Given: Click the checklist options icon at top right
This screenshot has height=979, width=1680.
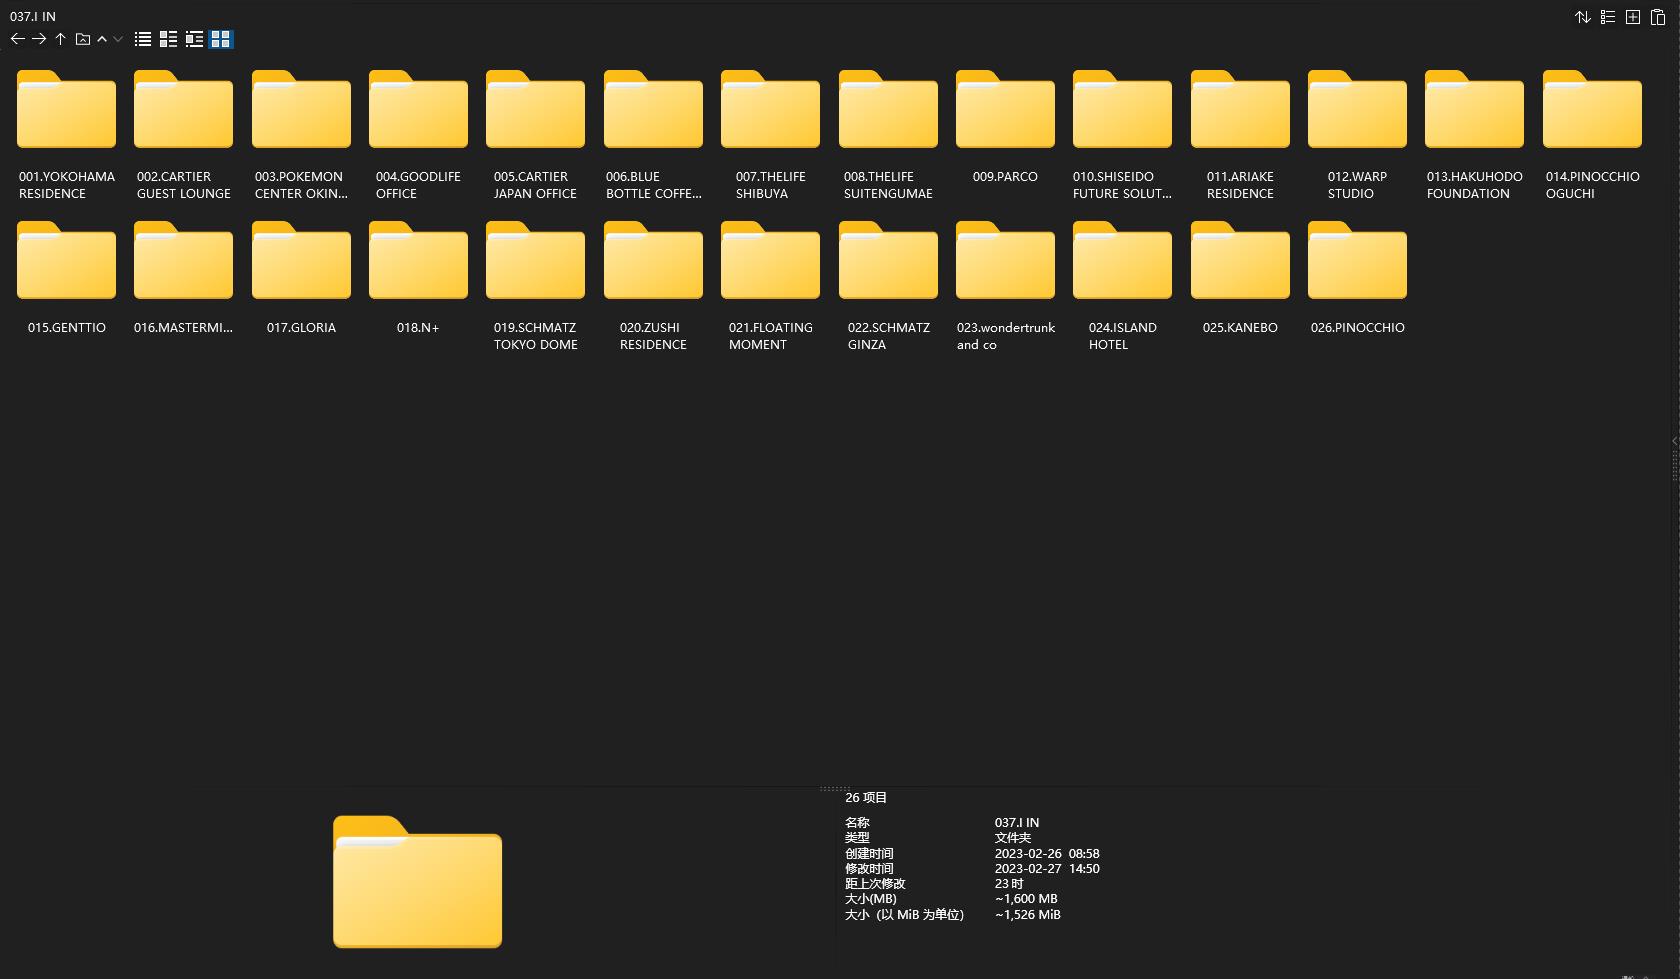Looking at the screenshot, I should 1608,17.
